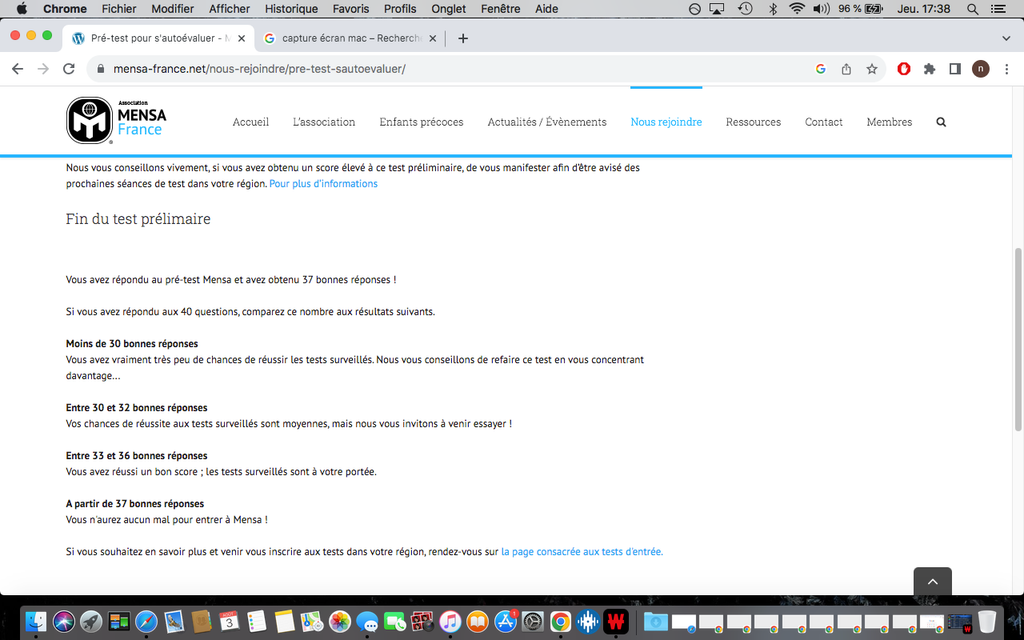Open the Chrome three-dot menu
The height and width of the screenshot is (640, 1024).
(x=1006, y=69)
